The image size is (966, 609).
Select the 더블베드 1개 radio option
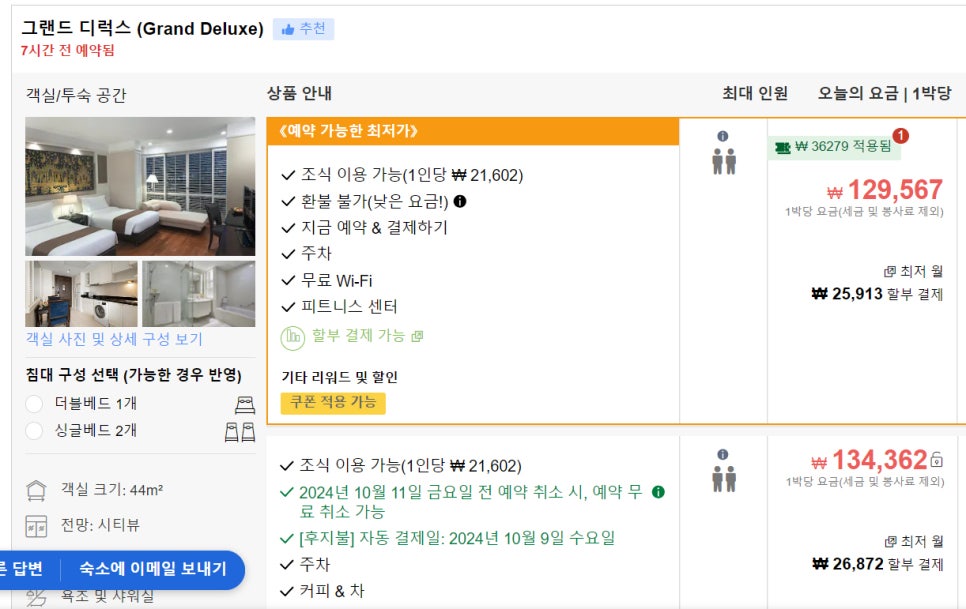click(x=34, y=404)
